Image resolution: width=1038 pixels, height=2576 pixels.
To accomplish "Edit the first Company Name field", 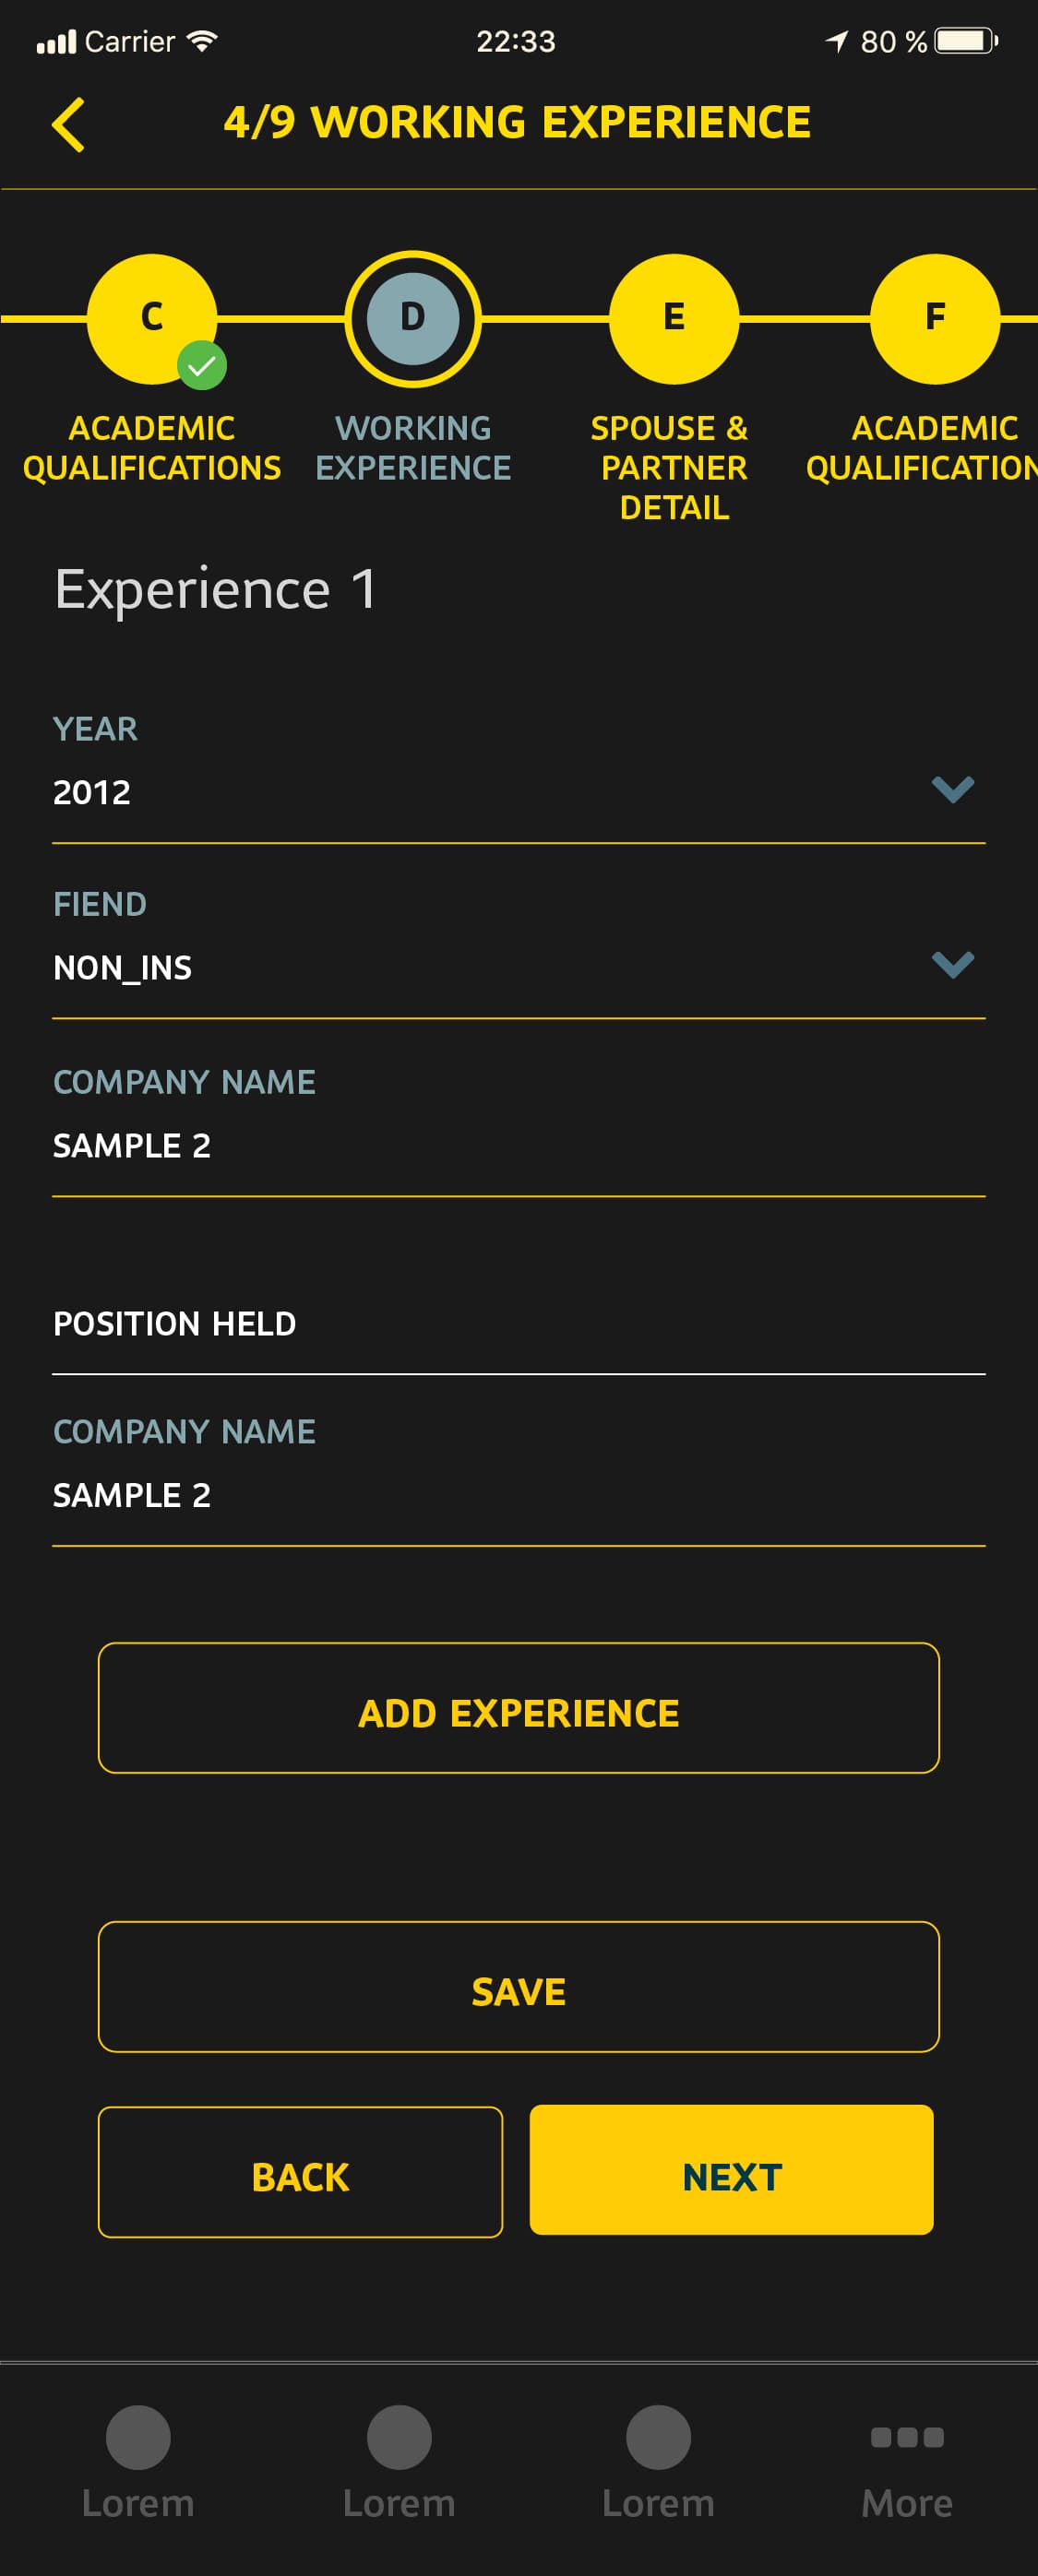I will [x=518, y=1146].
